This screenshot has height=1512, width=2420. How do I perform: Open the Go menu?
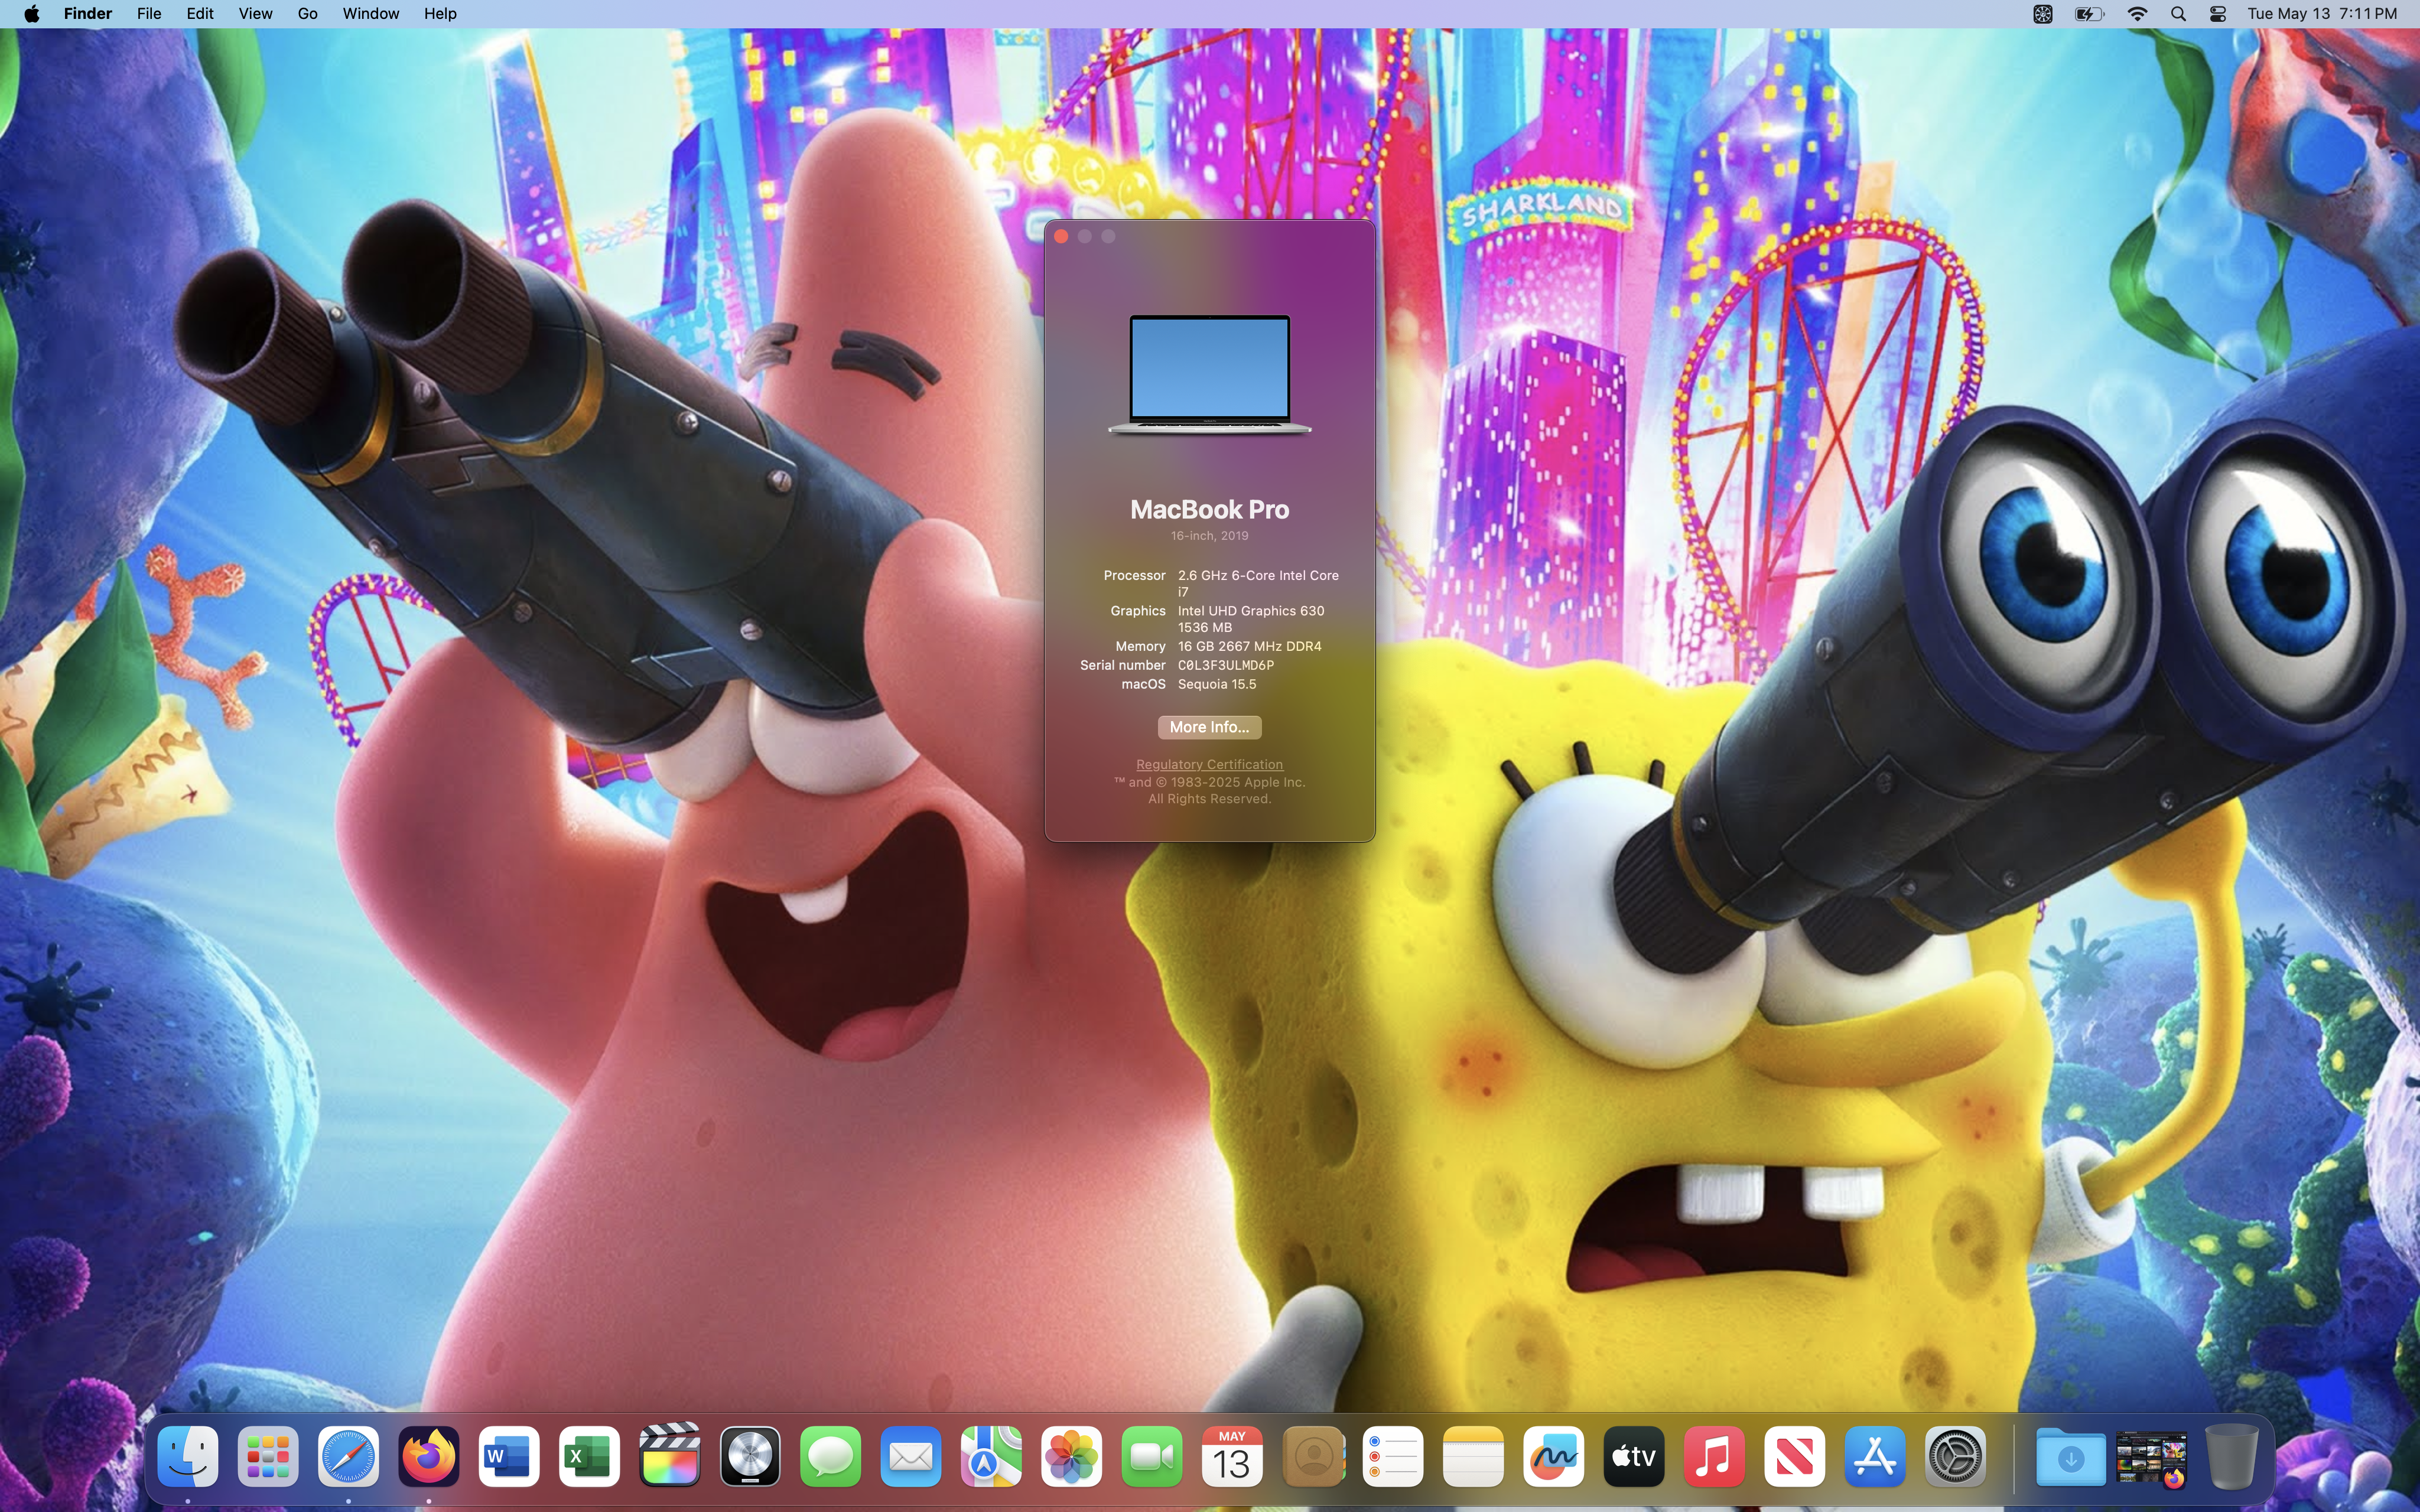[307, 14]
